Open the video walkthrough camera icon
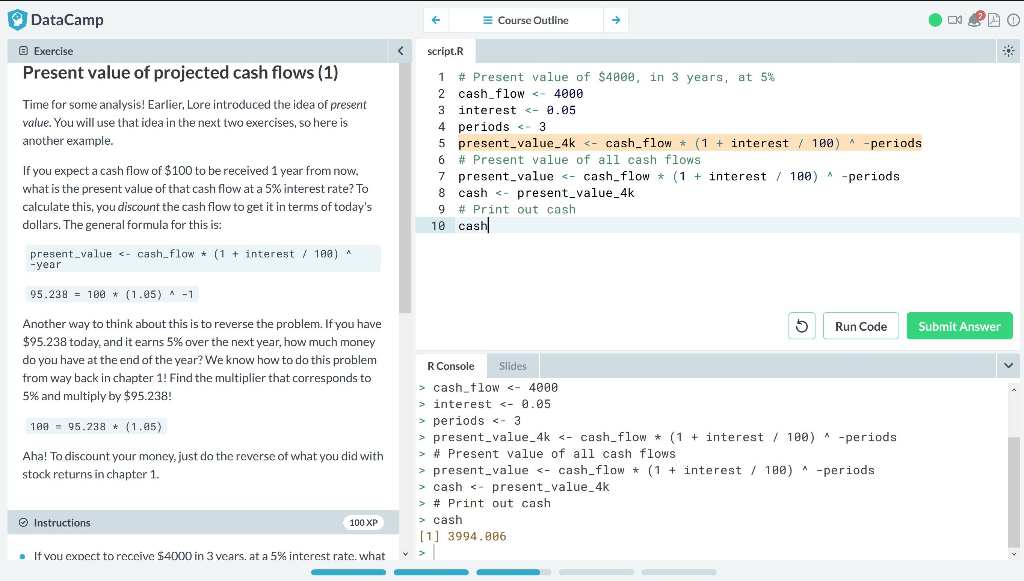This screenshot has width=1024, height=581. click(x=955, y=19)
